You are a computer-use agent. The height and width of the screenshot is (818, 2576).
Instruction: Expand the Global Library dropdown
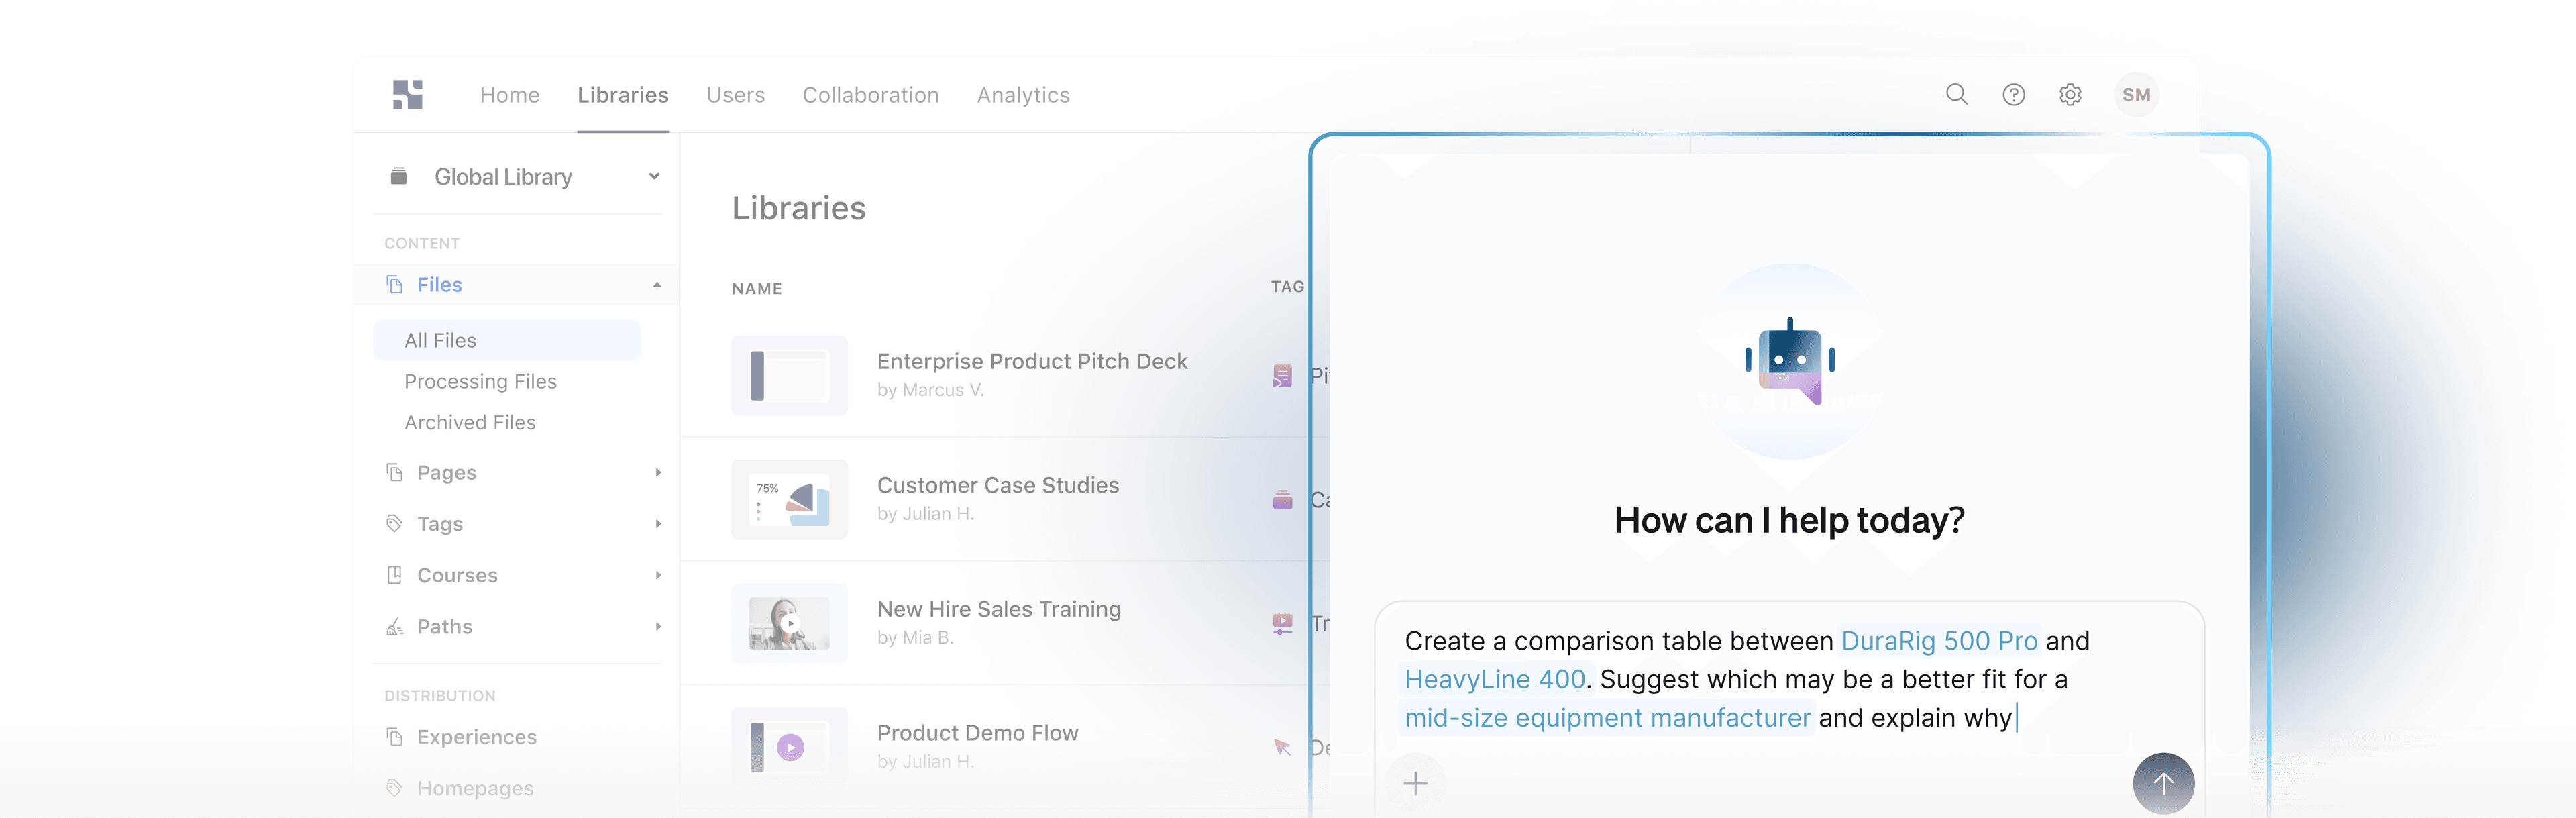pyautogui.click(x=654, y=176)
